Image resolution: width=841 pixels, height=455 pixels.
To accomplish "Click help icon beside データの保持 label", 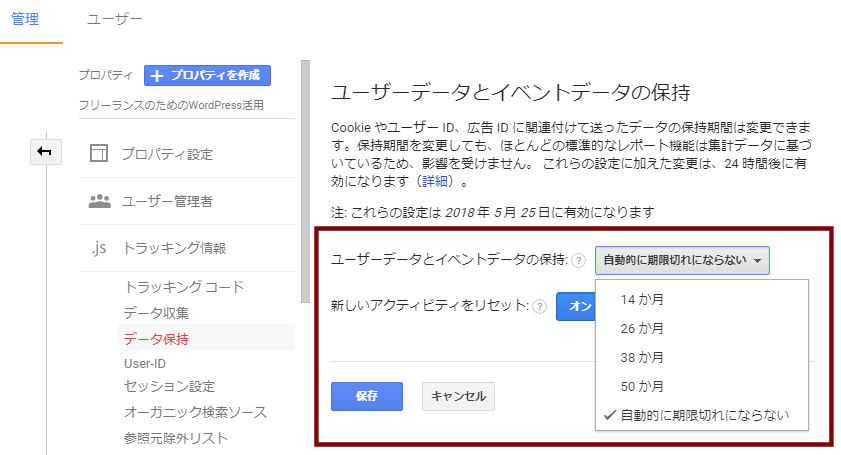I will click(x=578, y=261).
